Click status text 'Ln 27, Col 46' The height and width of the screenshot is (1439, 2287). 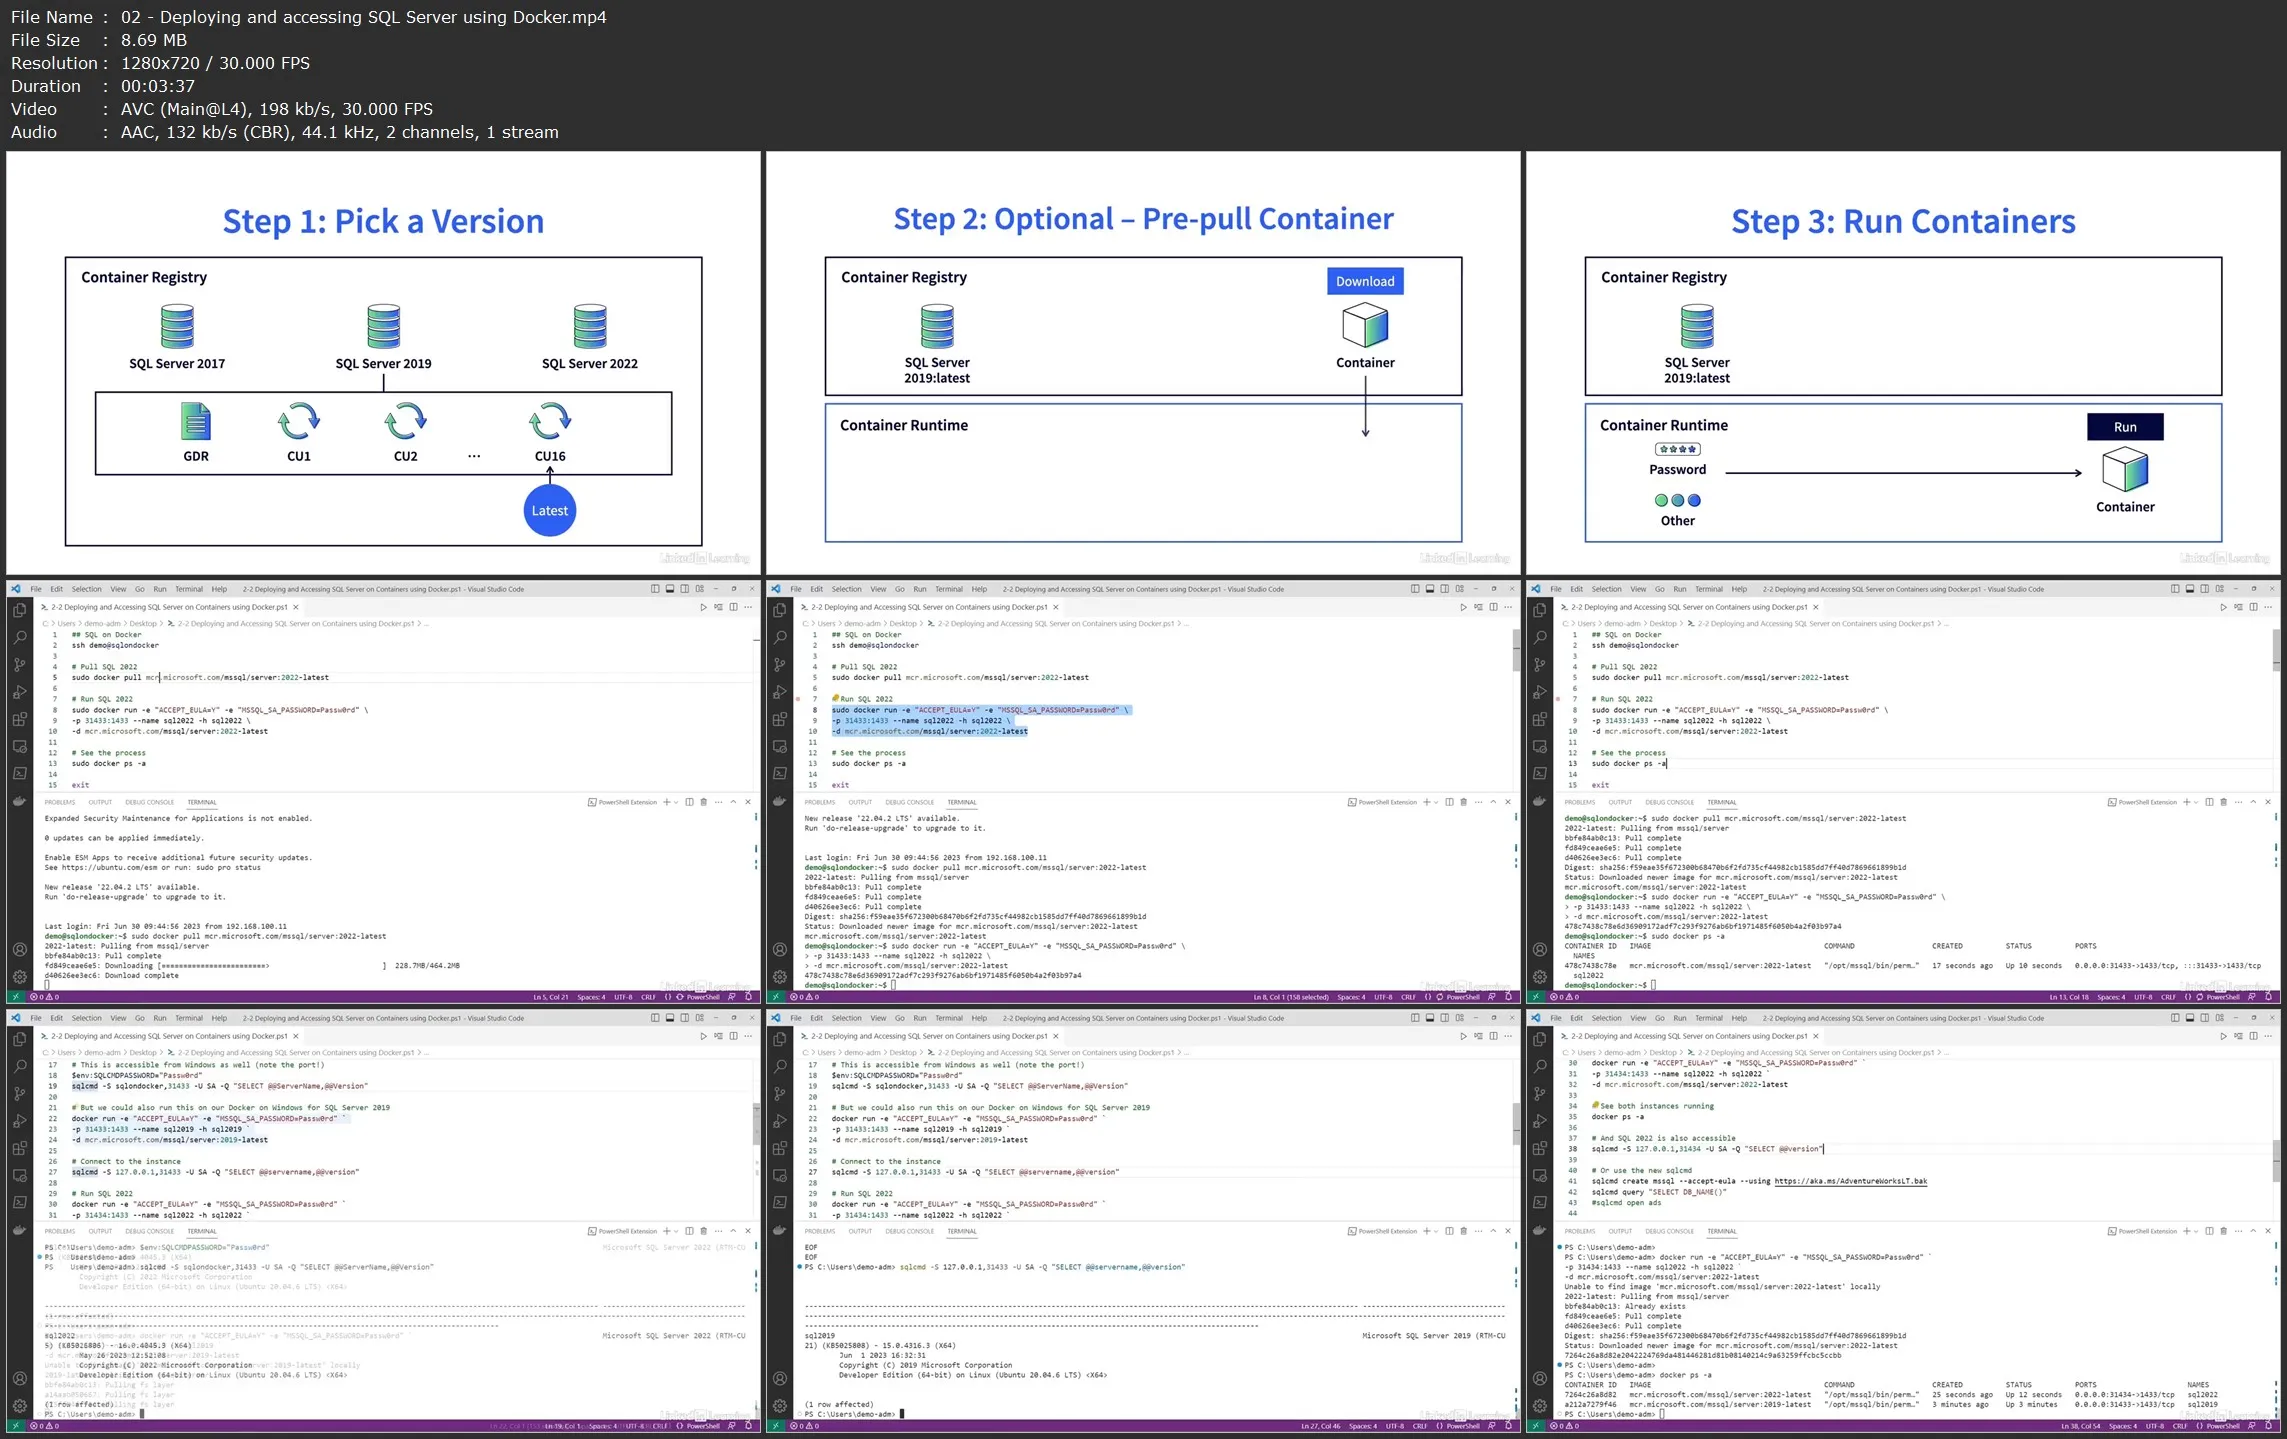pos(1320,1426)
